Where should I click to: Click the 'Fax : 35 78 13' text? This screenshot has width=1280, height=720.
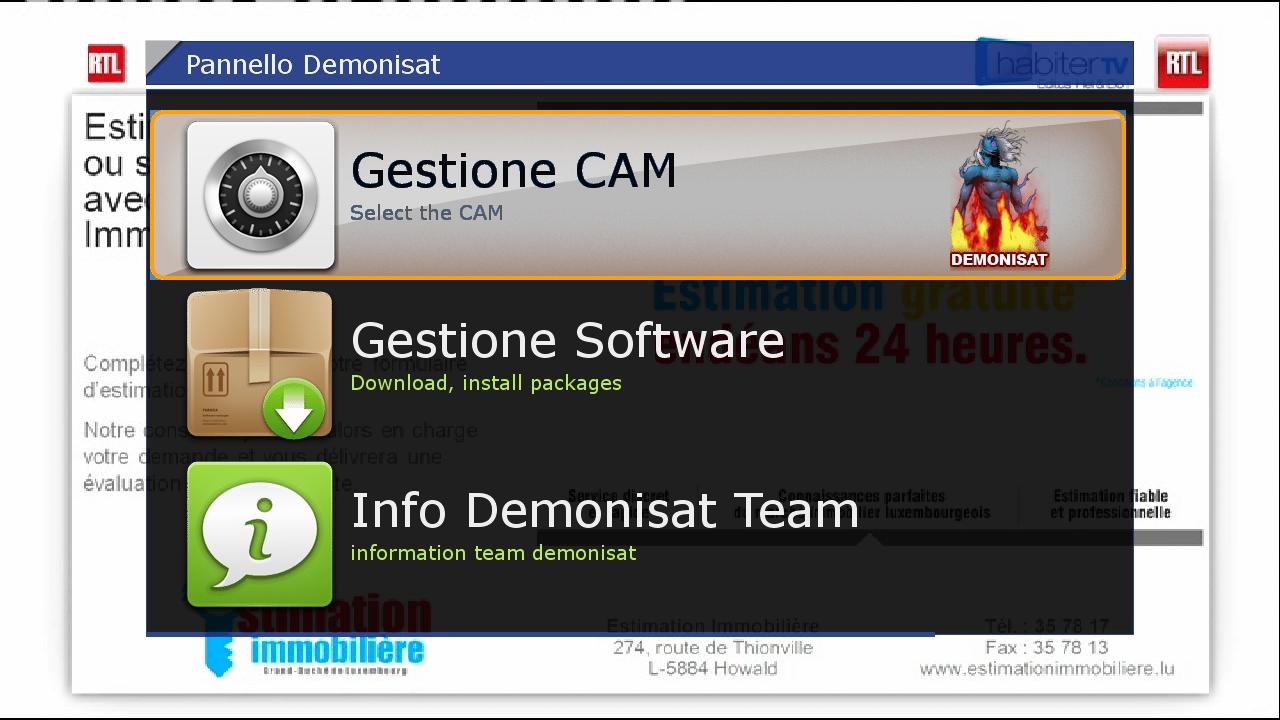[1047, 648]
